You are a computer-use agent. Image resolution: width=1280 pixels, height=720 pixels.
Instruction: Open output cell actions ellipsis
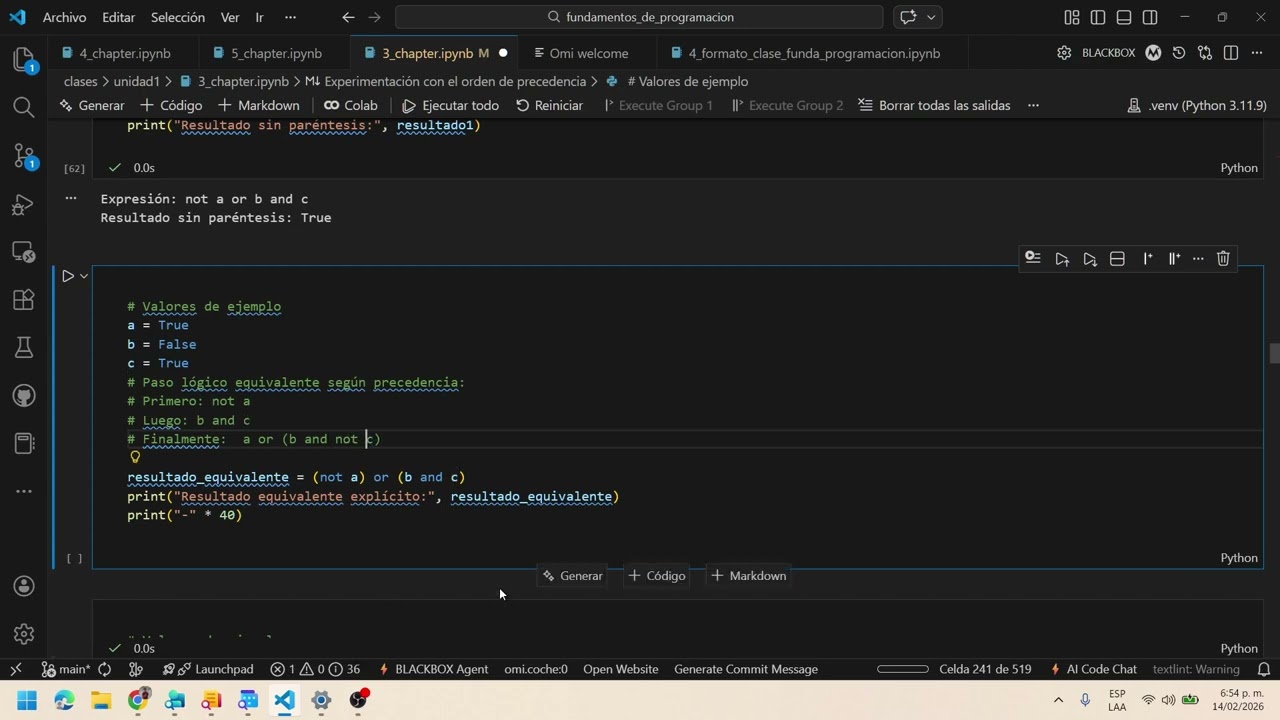[71, 198]
